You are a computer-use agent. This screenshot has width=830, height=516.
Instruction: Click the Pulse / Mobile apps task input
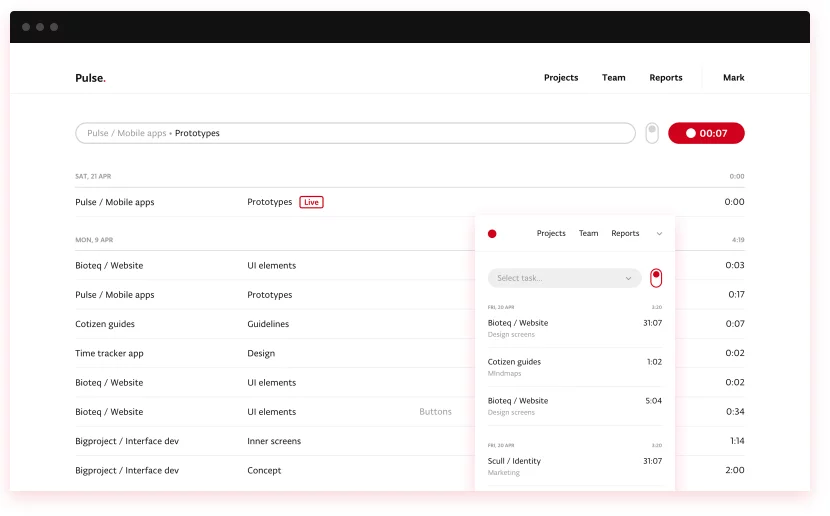coord(355,133)
